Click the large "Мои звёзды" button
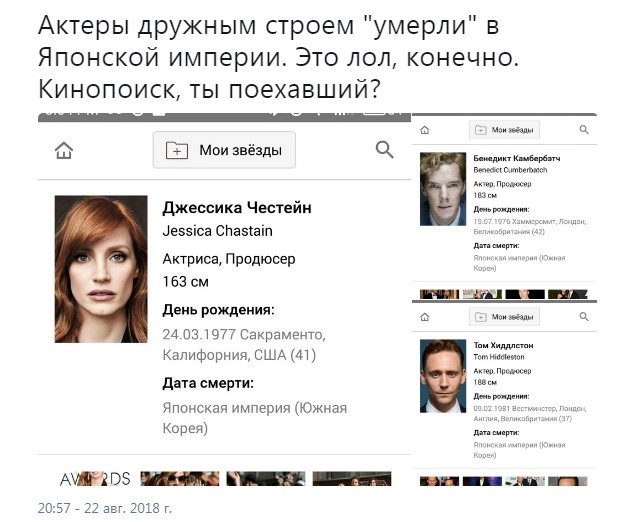Viewport: 638px width, 522px height. (224, 150)
